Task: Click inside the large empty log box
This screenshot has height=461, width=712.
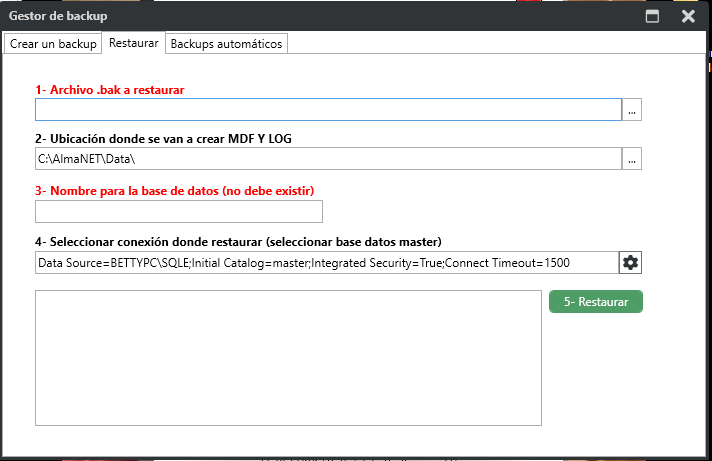Action: click(288, 358)
